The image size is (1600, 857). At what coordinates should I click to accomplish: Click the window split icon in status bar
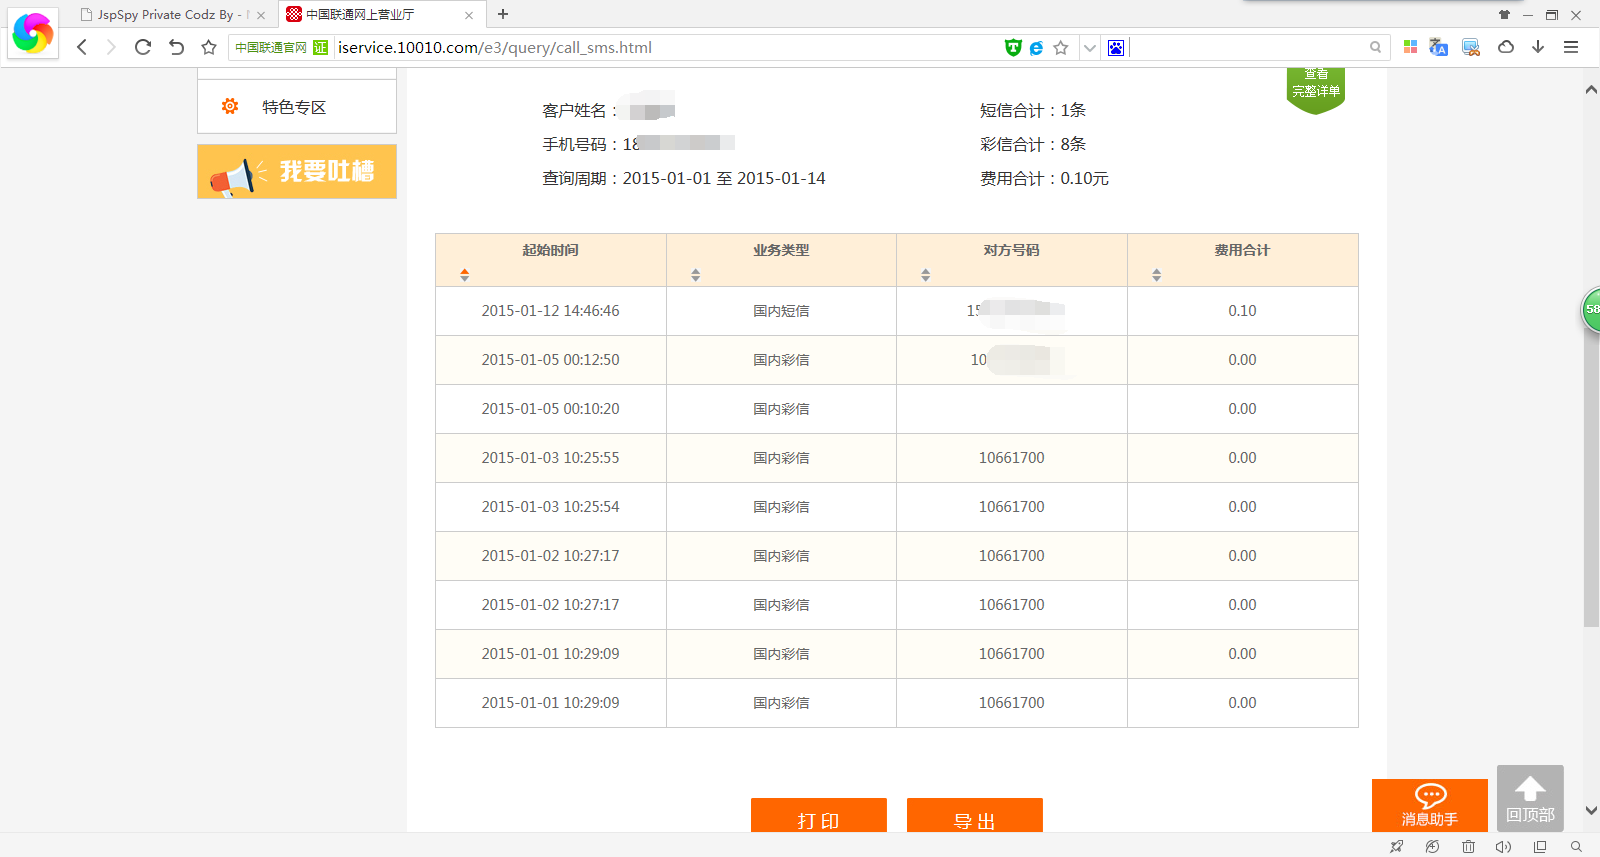1540,846
